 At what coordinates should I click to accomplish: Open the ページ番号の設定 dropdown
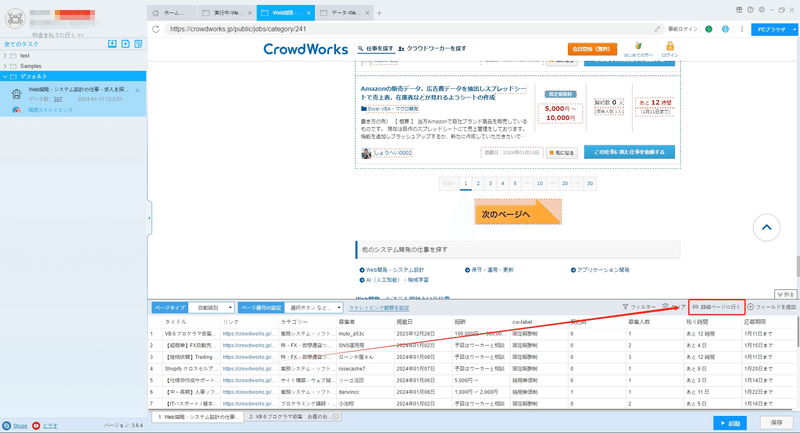tap(314, 308)
